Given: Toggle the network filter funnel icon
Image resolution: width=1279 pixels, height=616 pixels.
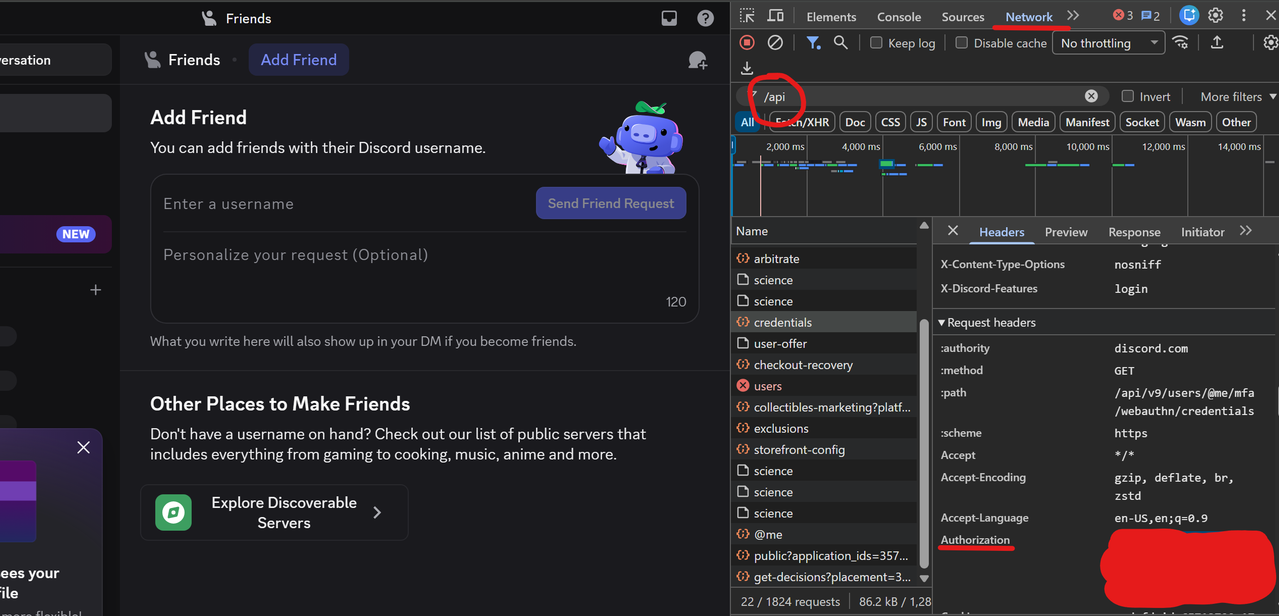Looking at the screenshot, I should click(x=813, y=43).
